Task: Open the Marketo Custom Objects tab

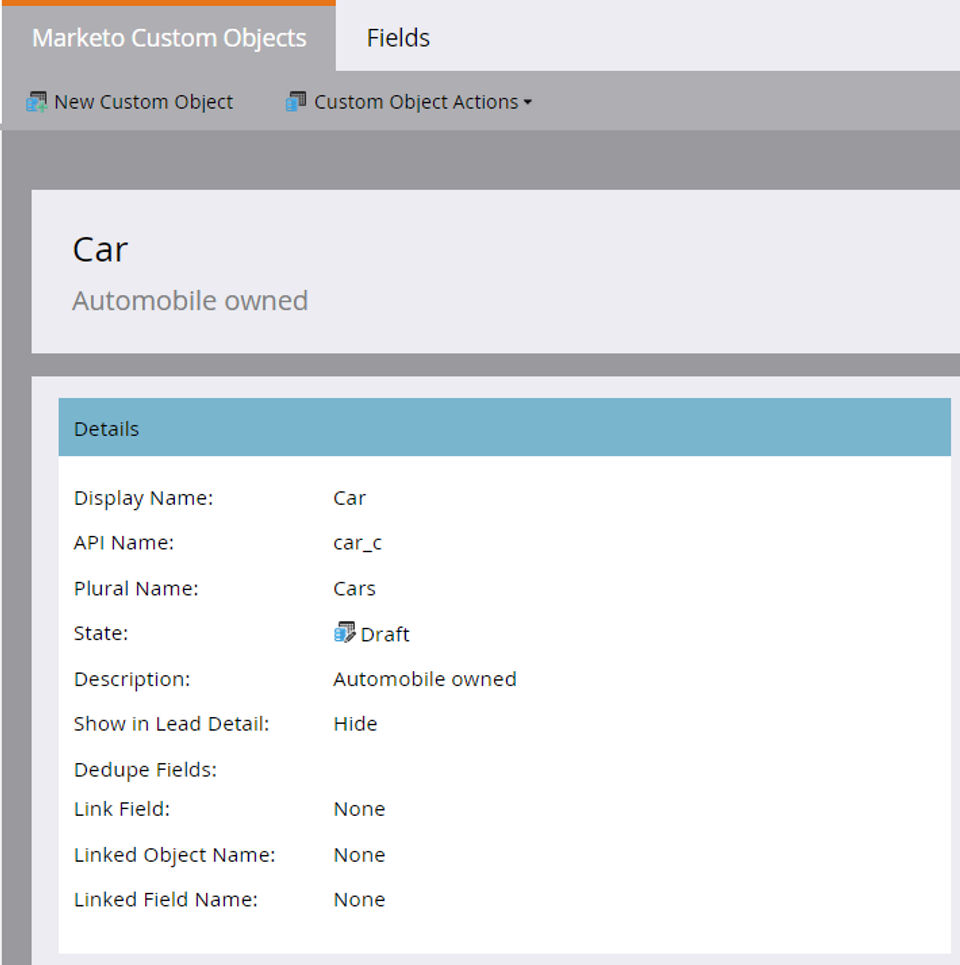Action: [169, 38]
